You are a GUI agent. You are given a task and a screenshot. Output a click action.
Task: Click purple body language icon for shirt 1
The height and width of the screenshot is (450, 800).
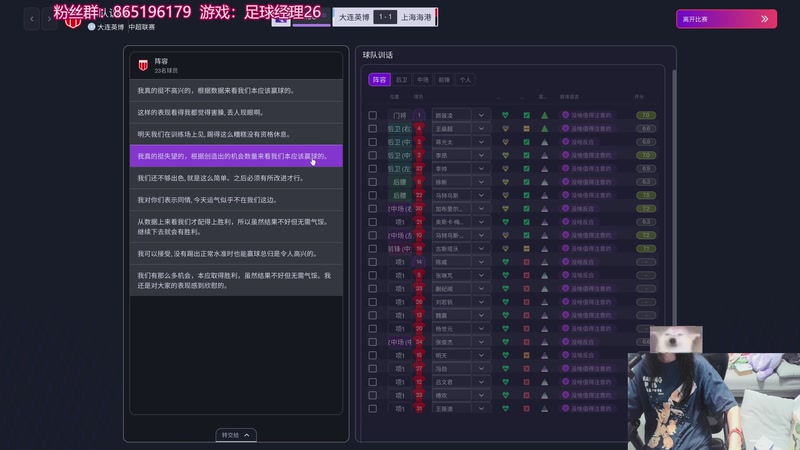click(565, 115)
